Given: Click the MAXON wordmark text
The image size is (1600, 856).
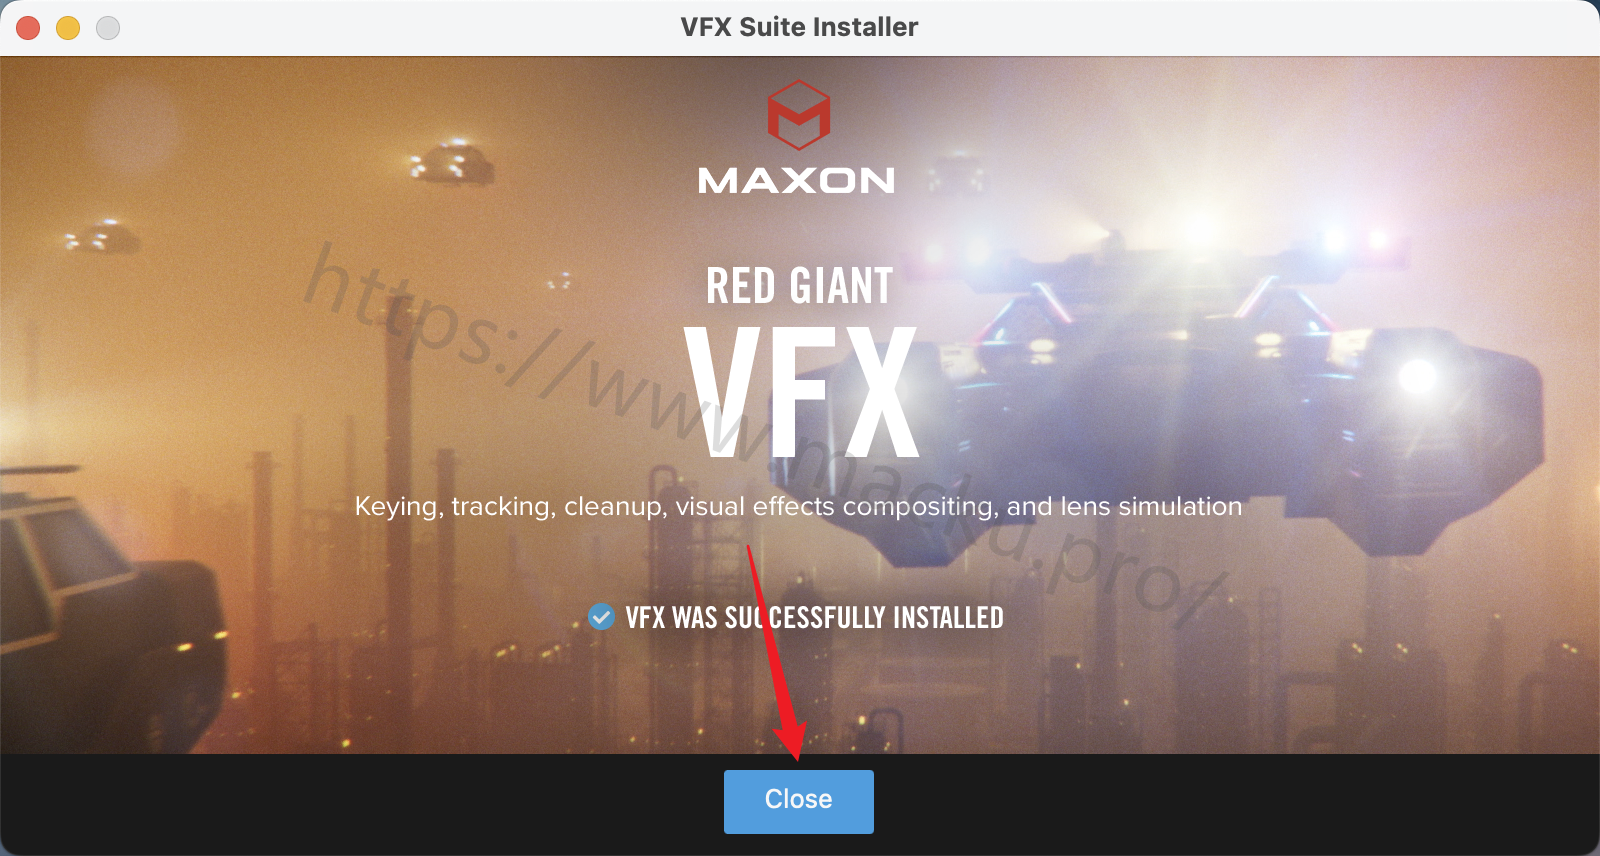Looking at the screenshot, I should 797,181.
